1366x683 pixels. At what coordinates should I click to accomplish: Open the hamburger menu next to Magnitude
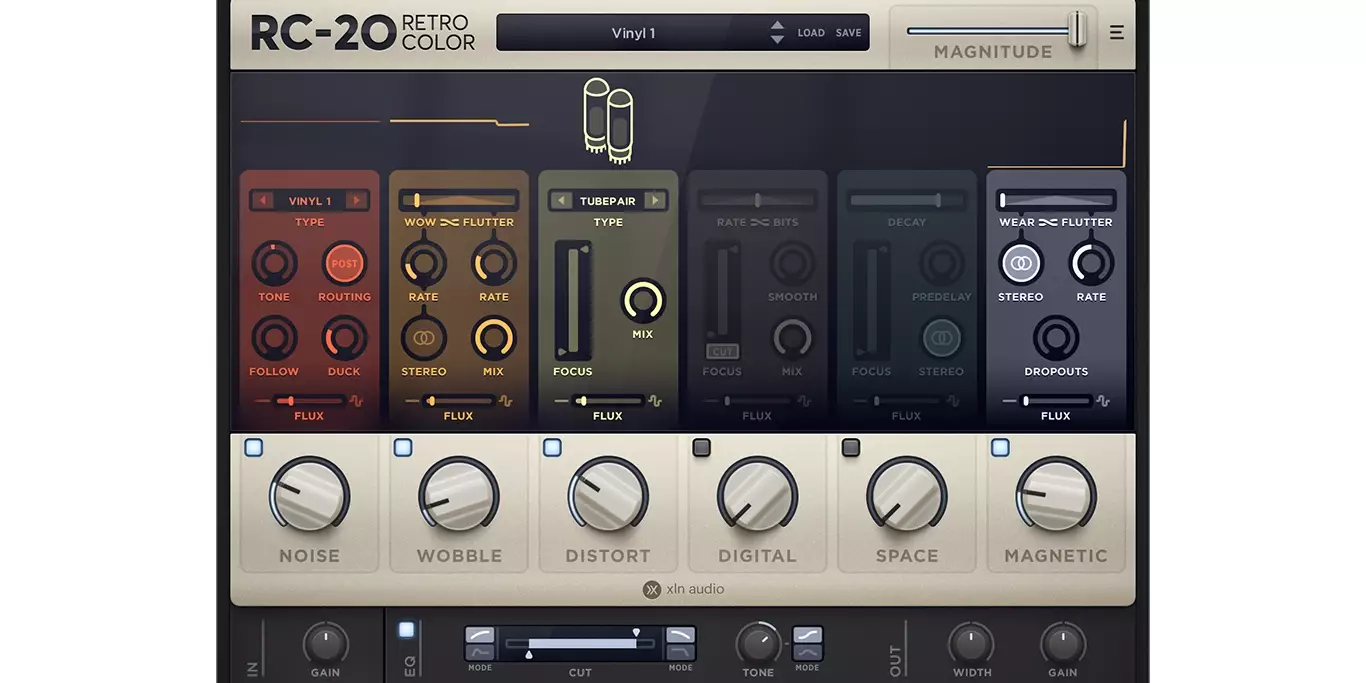click(1116, 33)
